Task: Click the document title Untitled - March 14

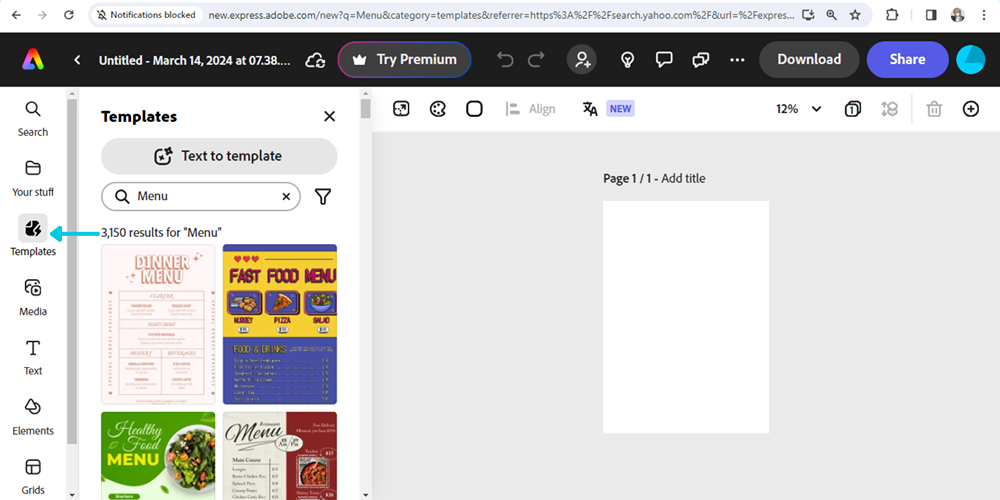Action: (x=195, y=60)
